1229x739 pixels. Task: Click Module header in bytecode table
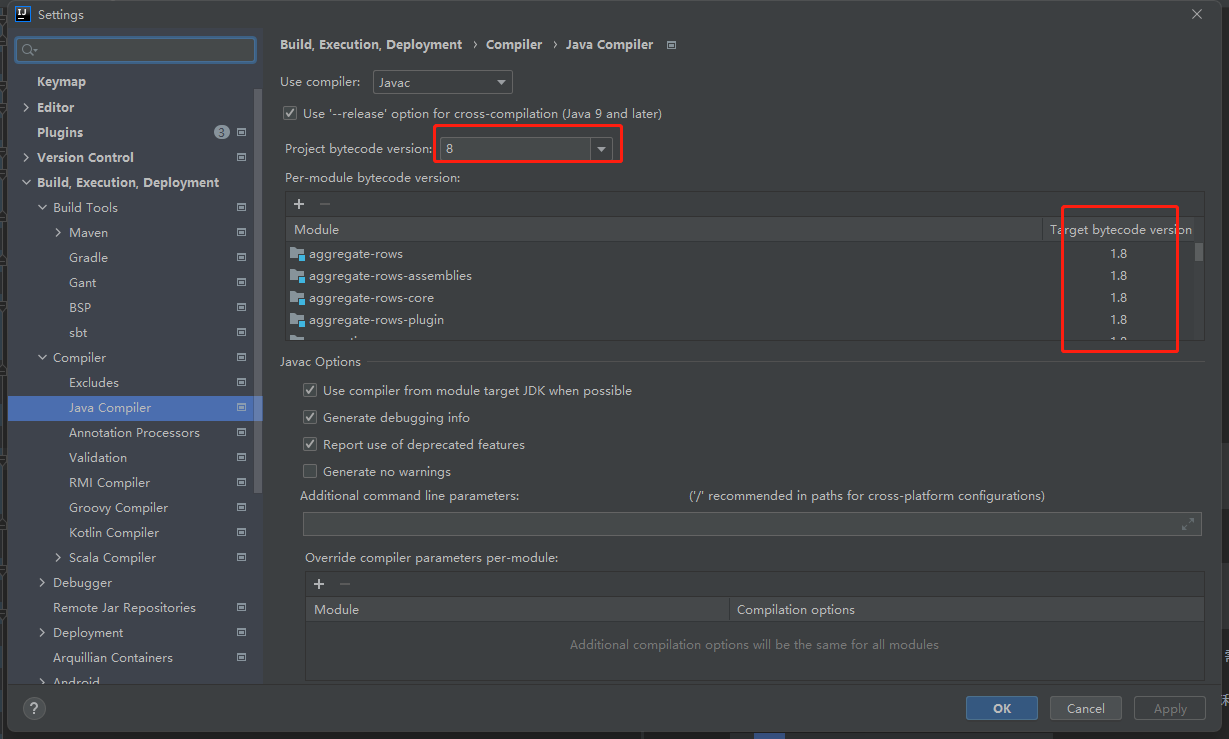(664, 230)
